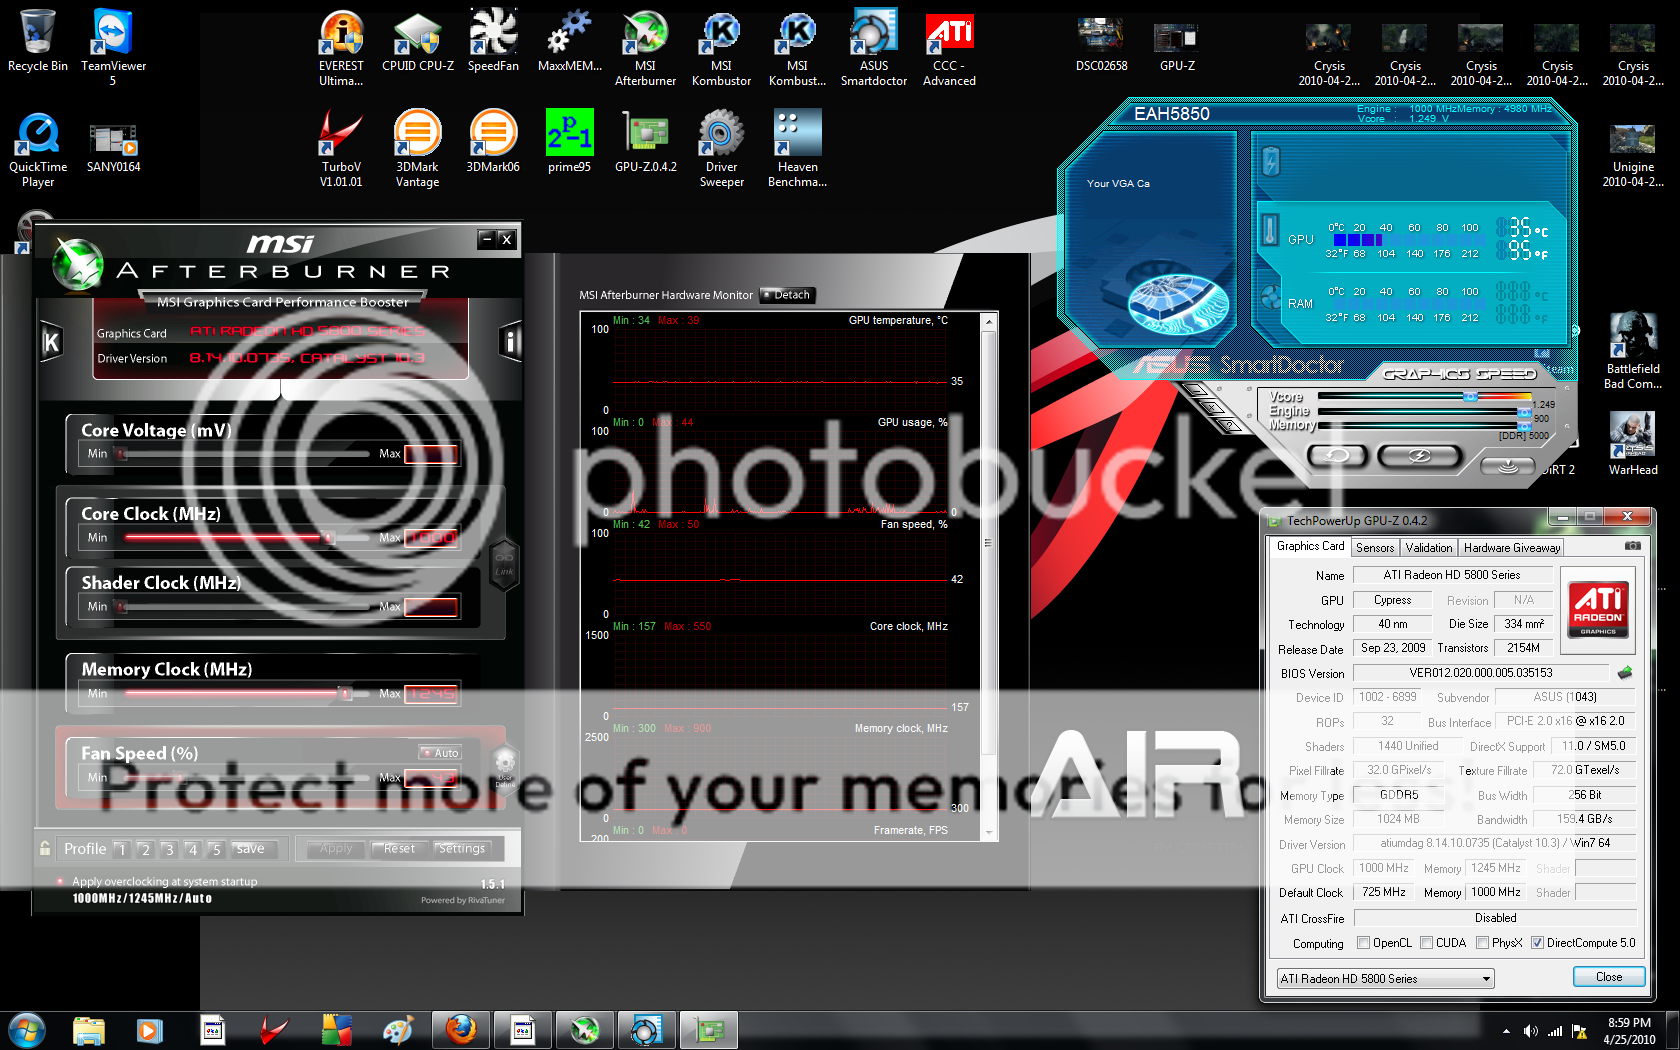The height and width of the screenshot is (1050, 1680).
Task: Toggle the profile lock padlock icon
Action: (45, 848)
